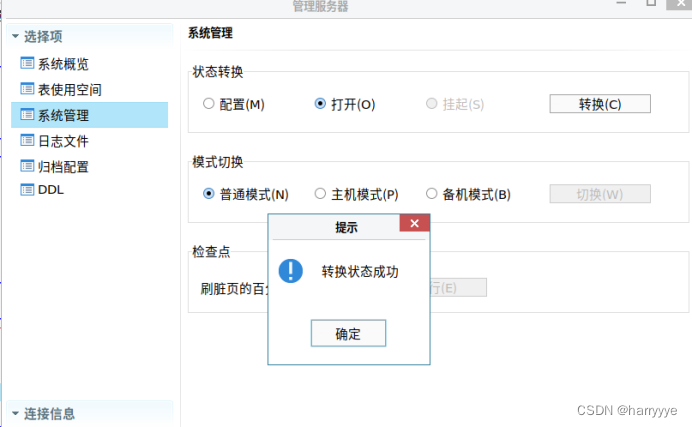Click the 切换(W) button
692x427 pixels.
(x=600, y=194)
